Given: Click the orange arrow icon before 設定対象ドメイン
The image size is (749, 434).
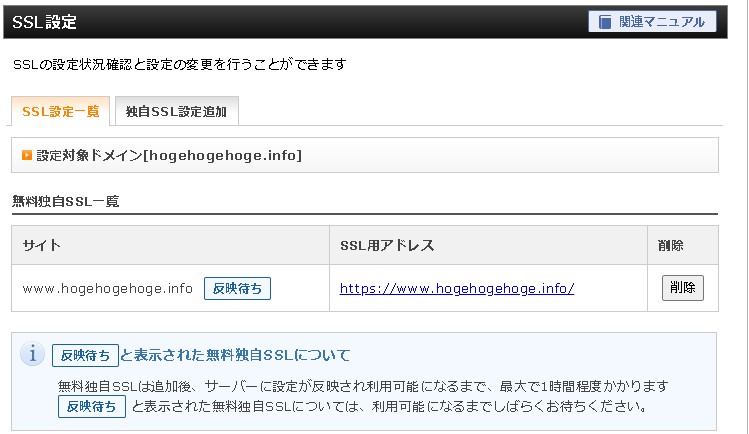Looking at the screenshot, I should coord(27,156).
